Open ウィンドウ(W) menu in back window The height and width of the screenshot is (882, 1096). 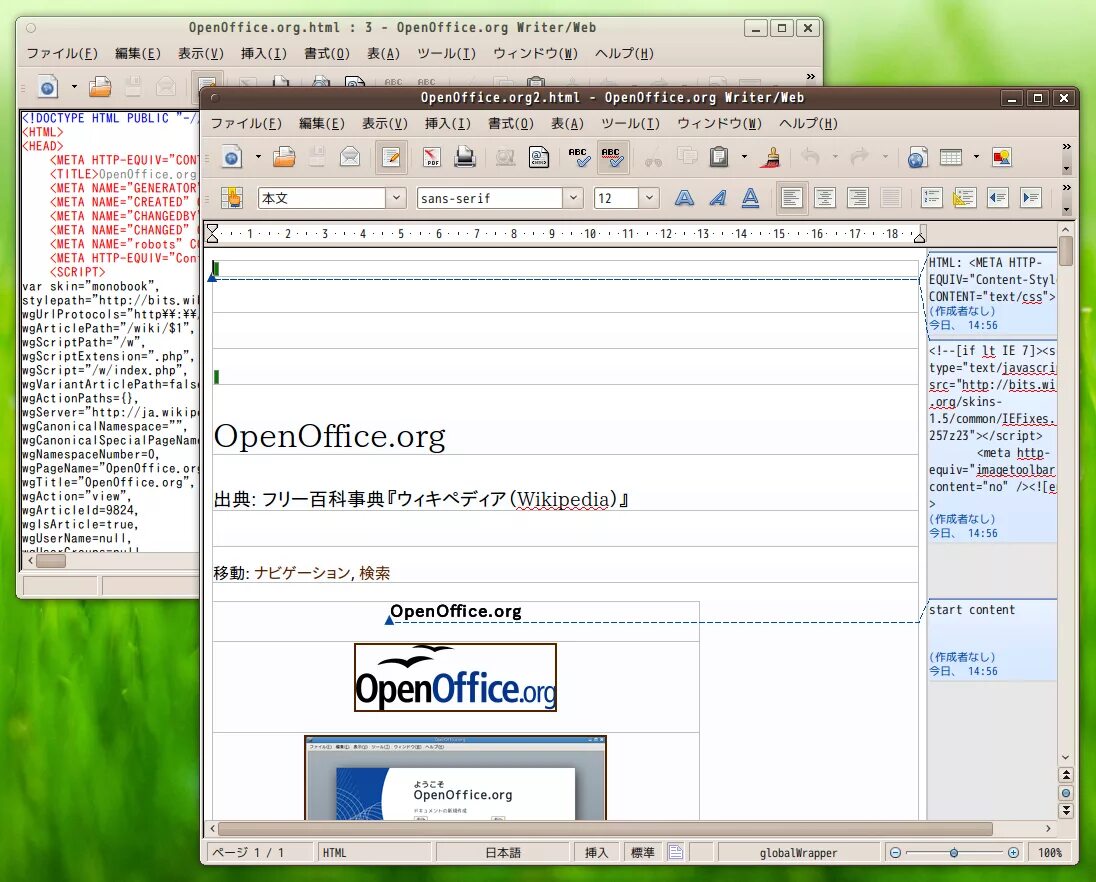(x=535, y=54)
